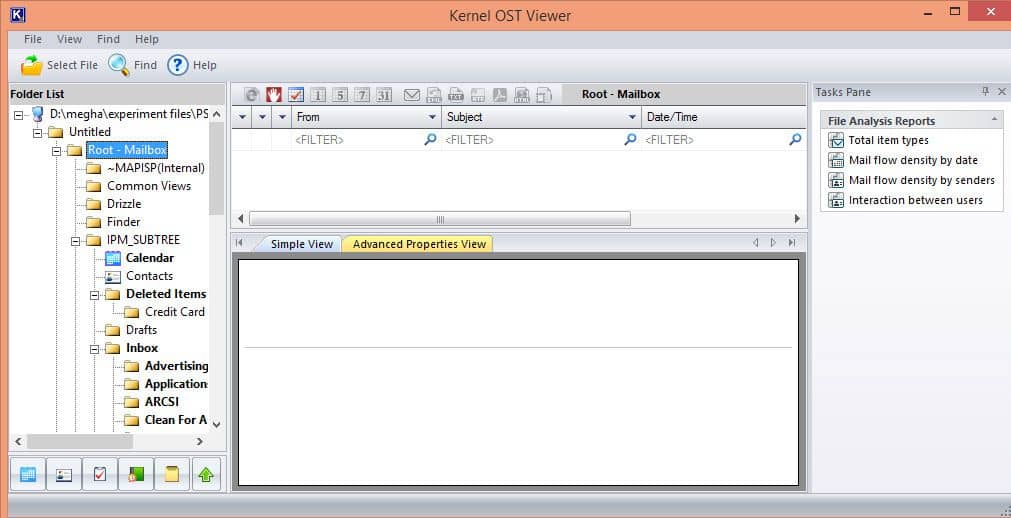The image size is (1011, 518).
Task: Open Calendar view from bottom folder bar
Action: tap(28, 475)
